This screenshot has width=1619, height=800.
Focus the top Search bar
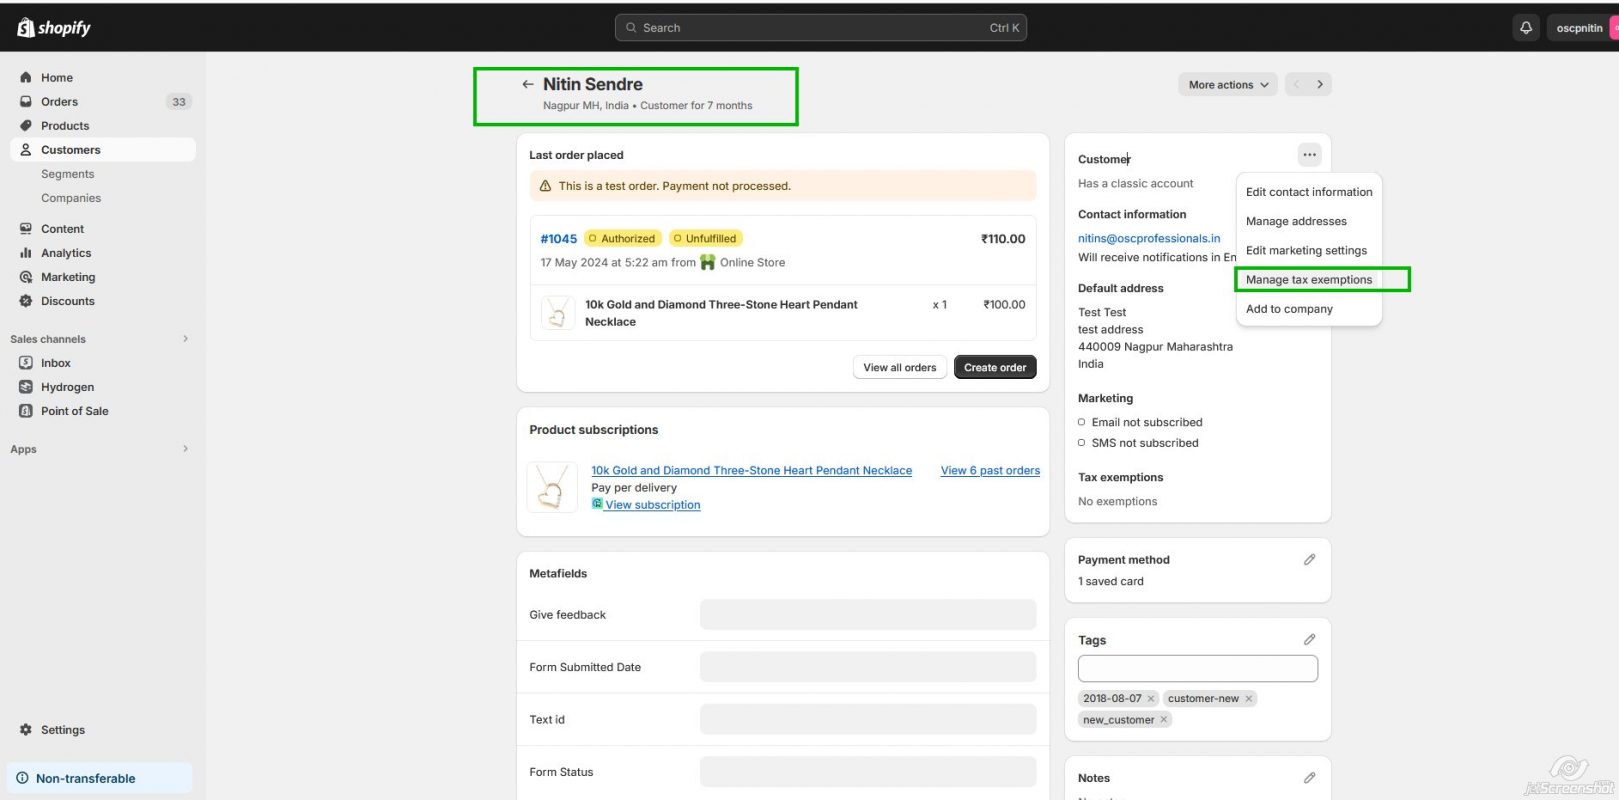pyautogui.click(x=820, y=28)
